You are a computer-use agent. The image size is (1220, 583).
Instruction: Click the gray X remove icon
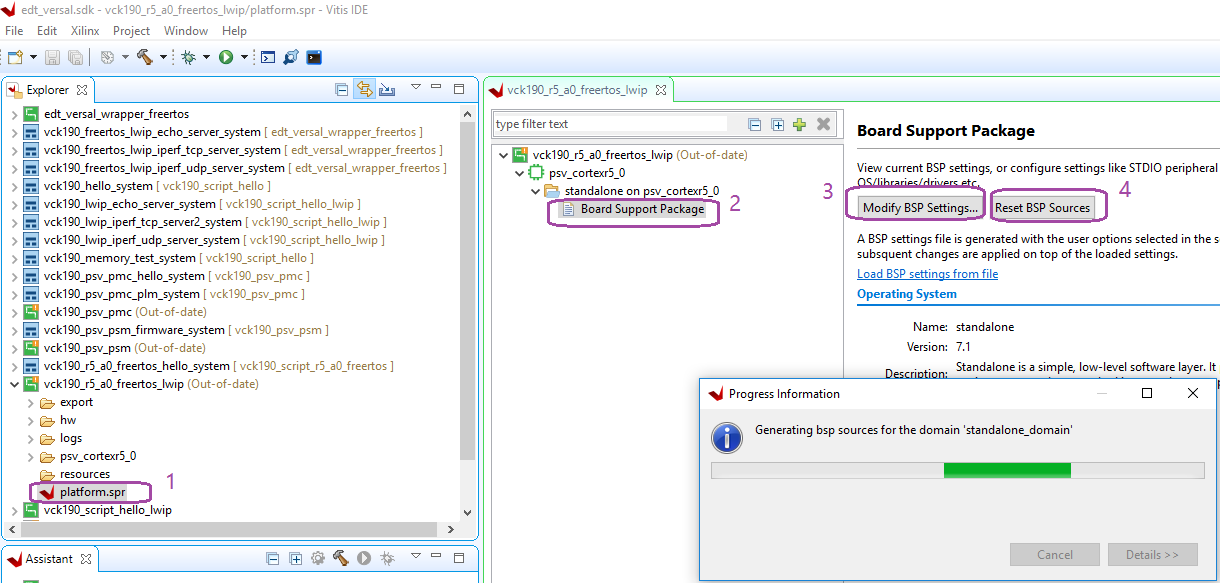coord(824,124)
